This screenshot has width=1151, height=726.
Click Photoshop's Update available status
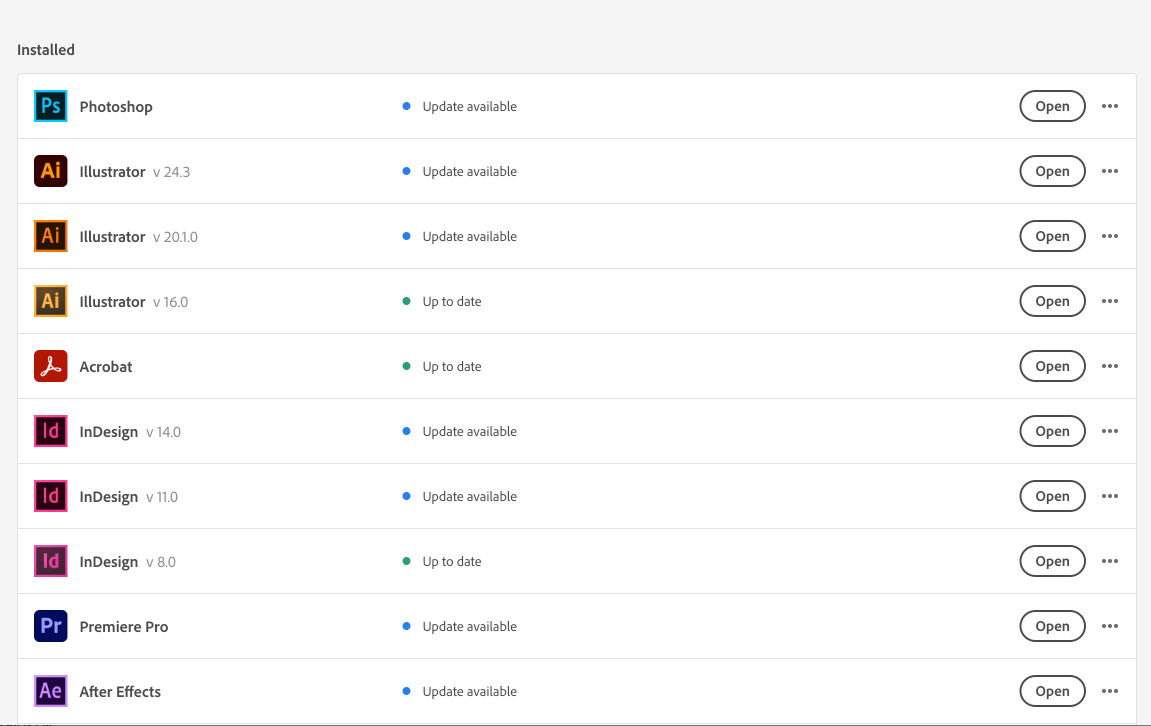469,106
